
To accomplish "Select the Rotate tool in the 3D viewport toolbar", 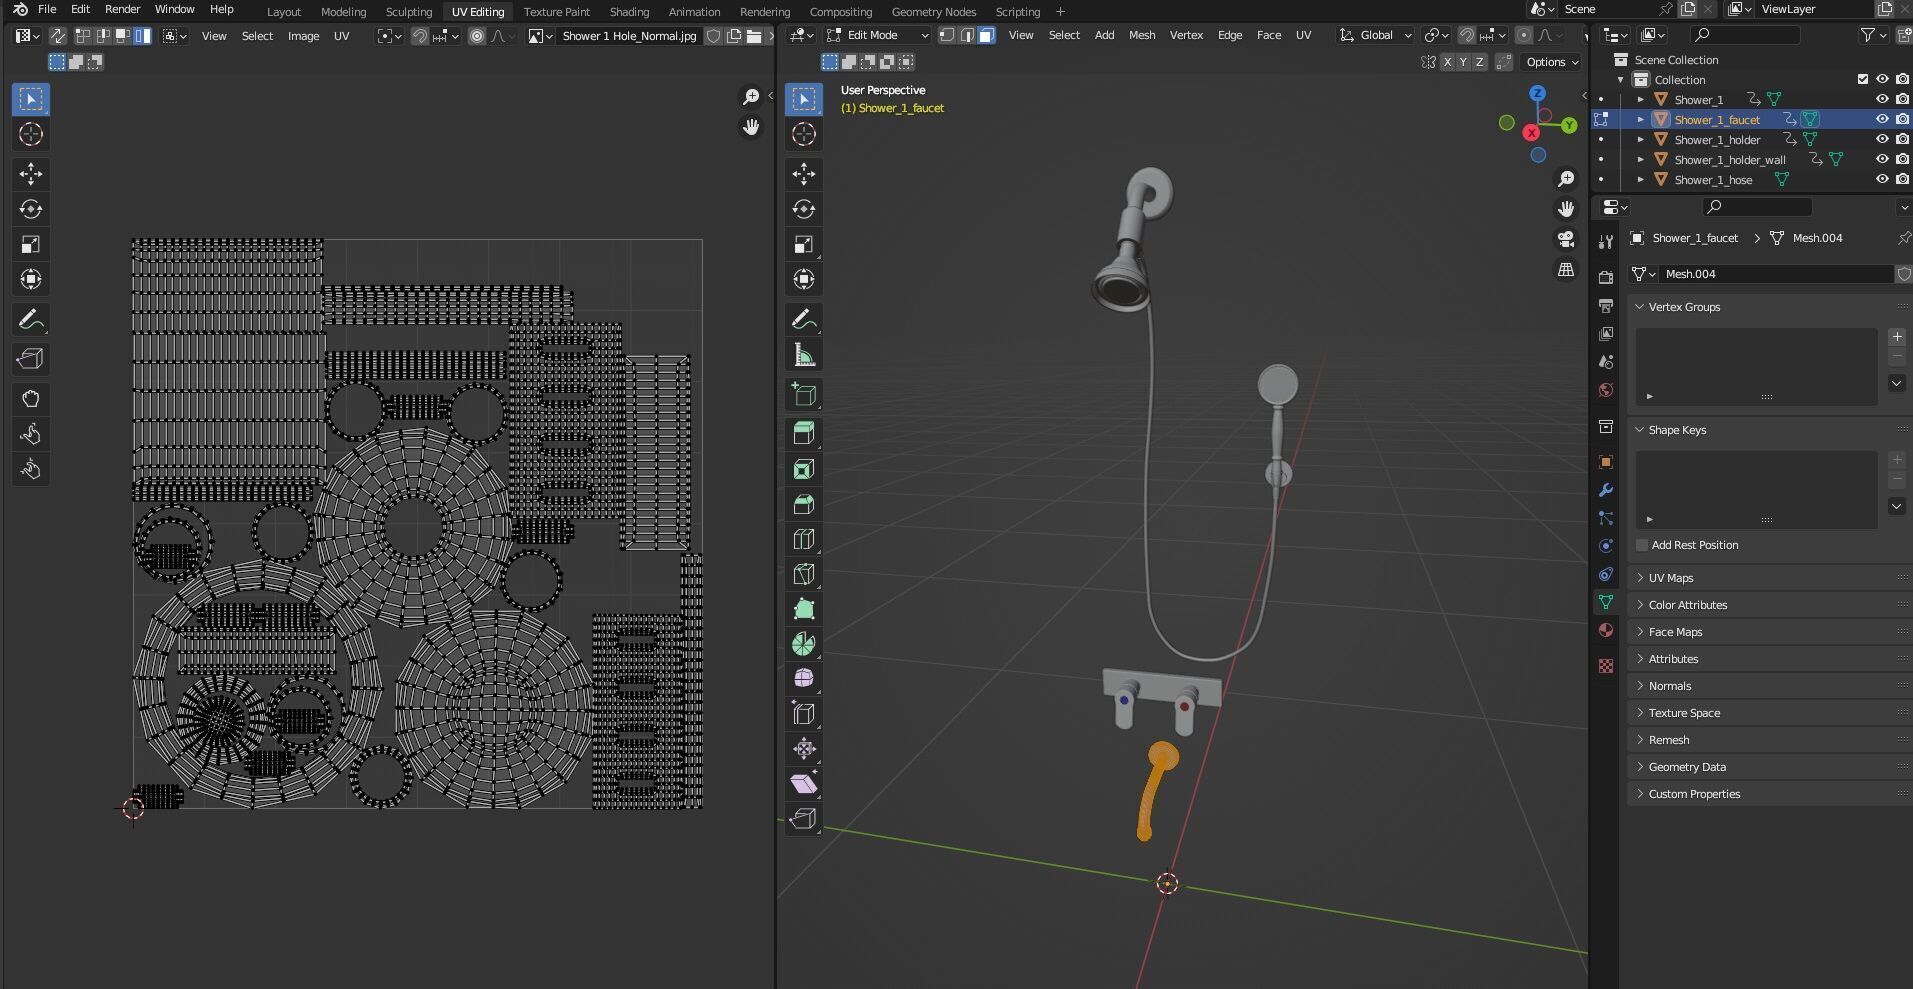I will pyautogui.click(x=804, y=209).
